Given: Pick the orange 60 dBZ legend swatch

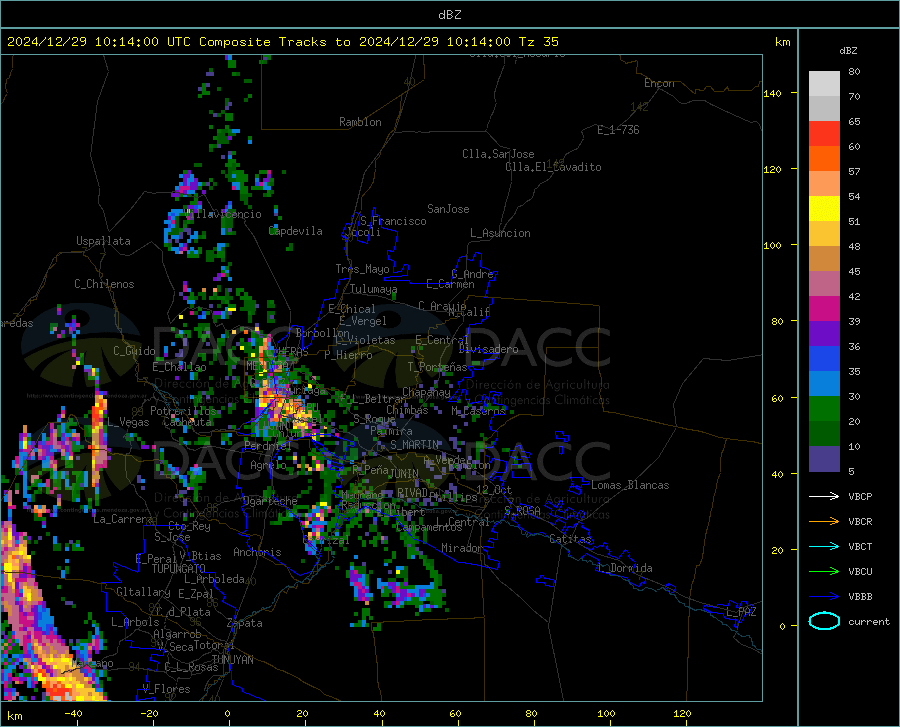Looking at the screenshot, I should [x=824, y=158].
